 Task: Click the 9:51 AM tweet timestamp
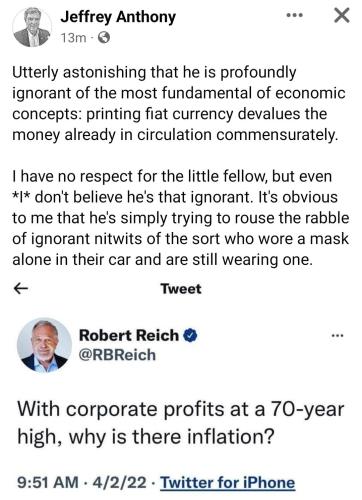(48, 482)
